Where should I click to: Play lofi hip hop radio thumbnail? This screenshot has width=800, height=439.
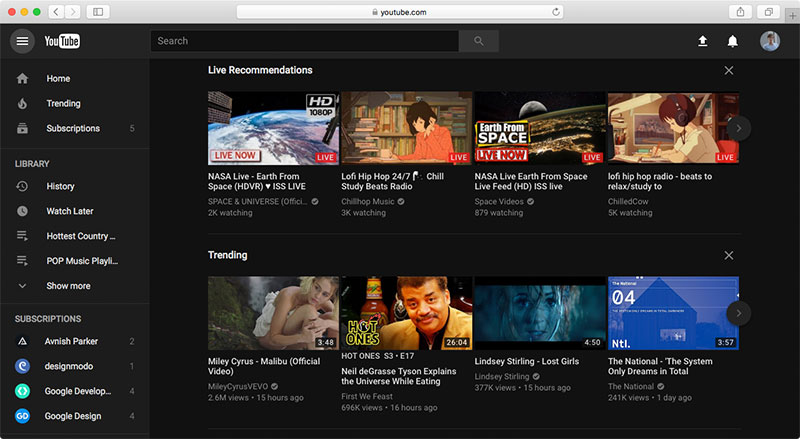[673, 128]
